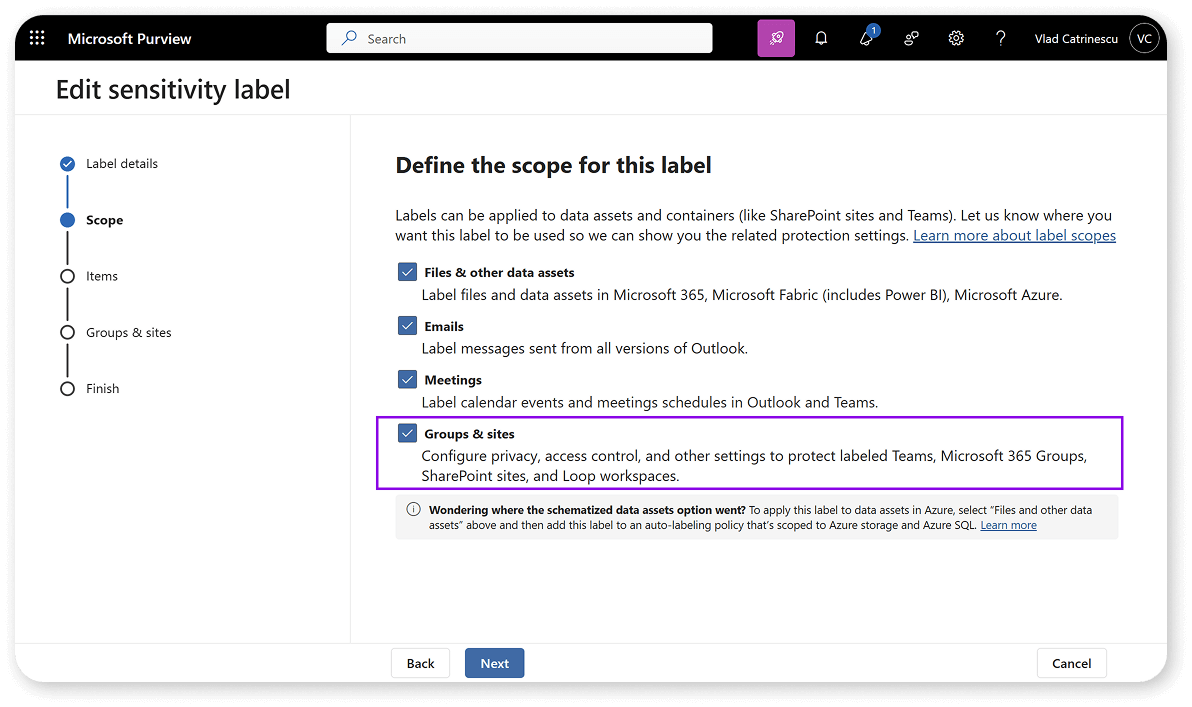This screenshot has width=1192, height=707.
Task: Click the info icon in notice banner
Action: (x=413, y=509)
